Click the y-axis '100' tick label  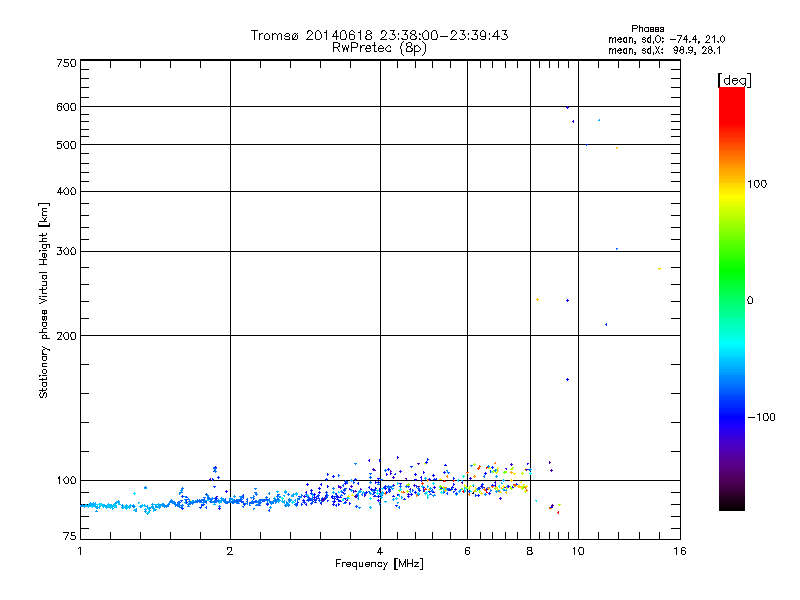point(66,481)
